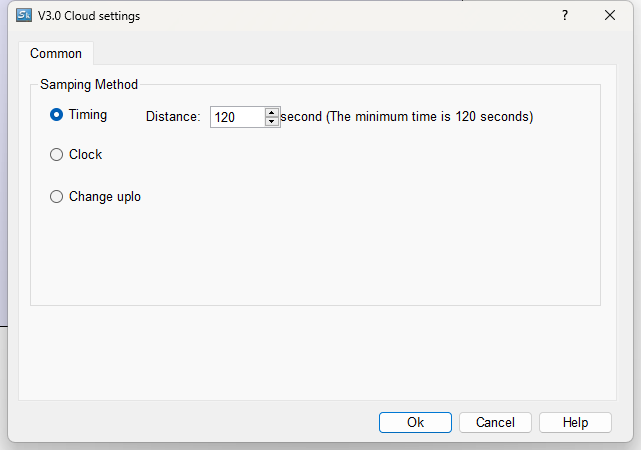The width and height of the screenshot is (641, 450).
Task: Open Help using the bottom Help button
Action: (x=575, y=422)
